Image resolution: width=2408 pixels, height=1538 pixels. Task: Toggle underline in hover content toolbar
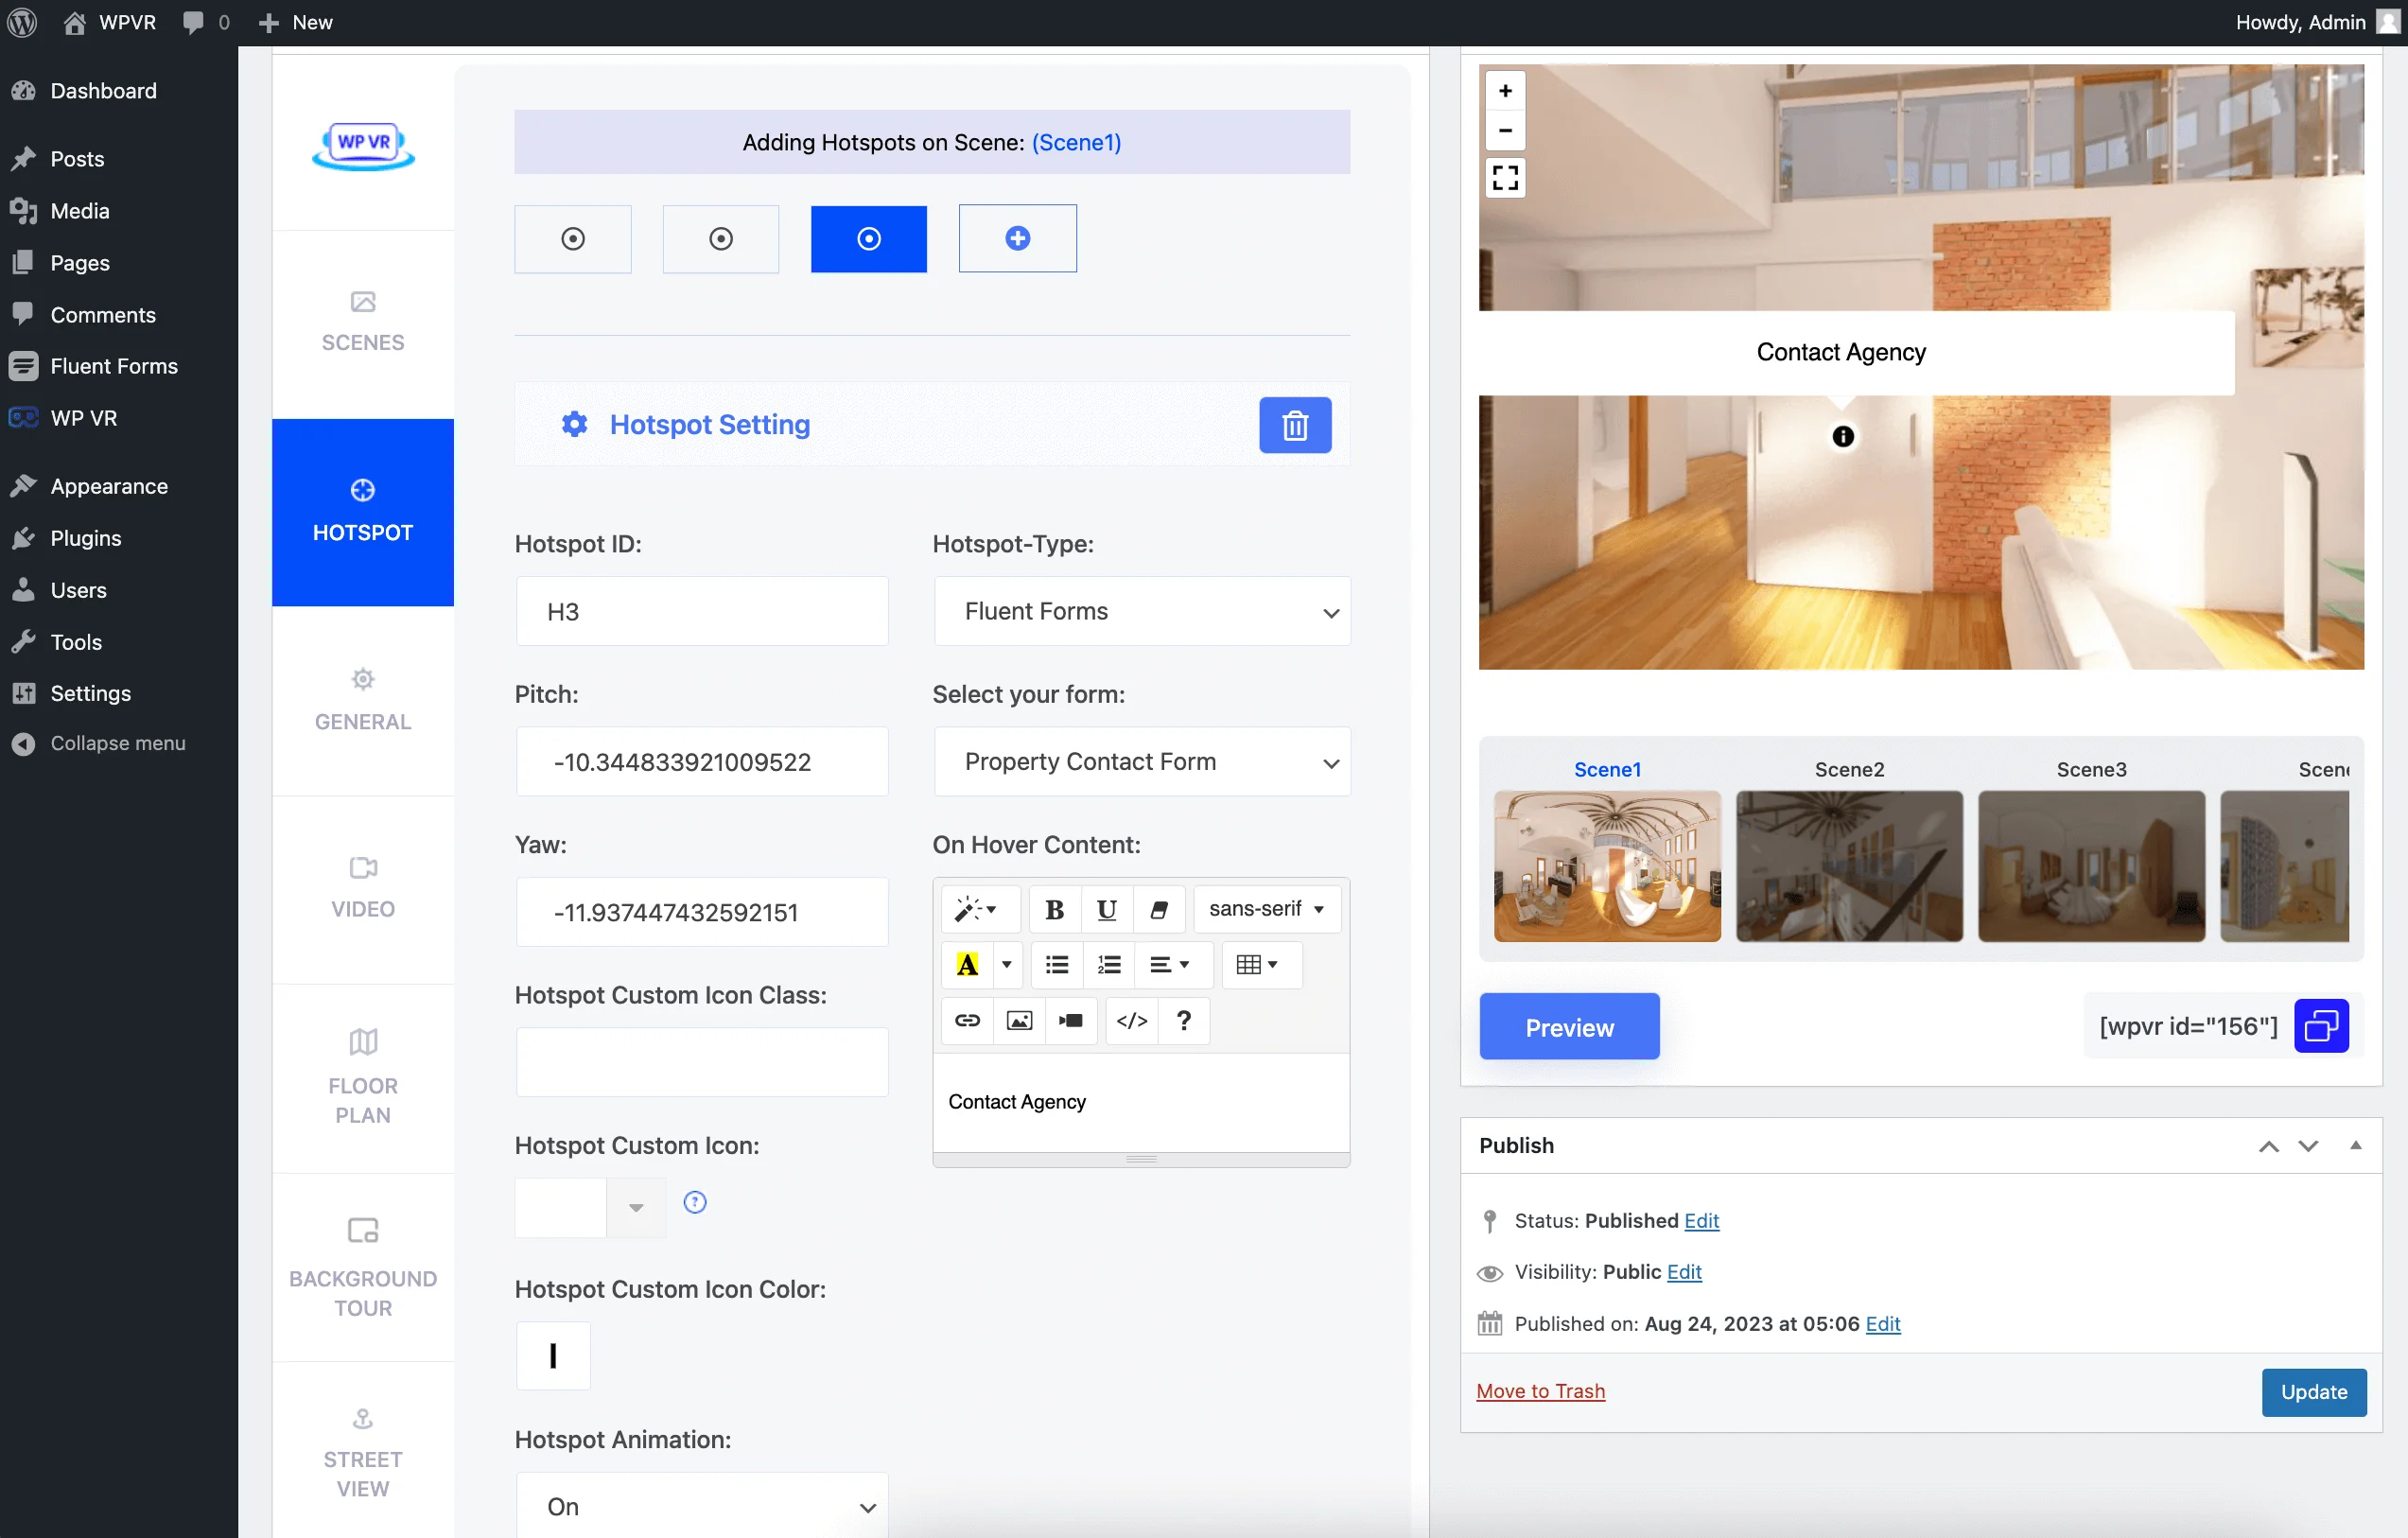click(1104, 908)
